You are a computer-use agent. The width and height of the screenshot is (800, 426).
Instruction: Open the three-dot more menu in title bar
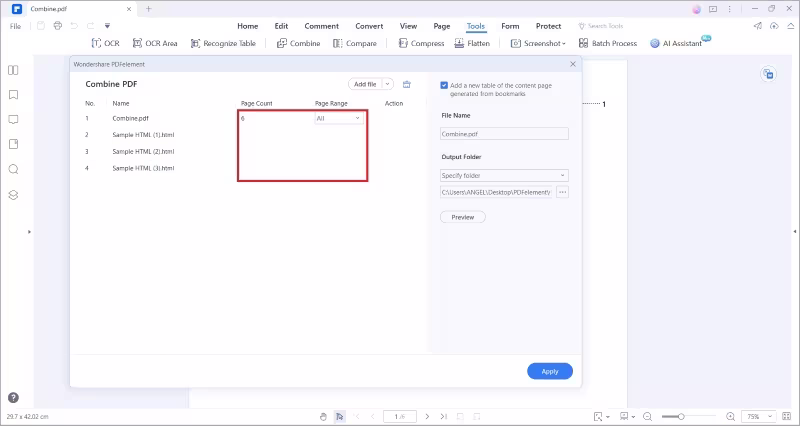(730, 9)
